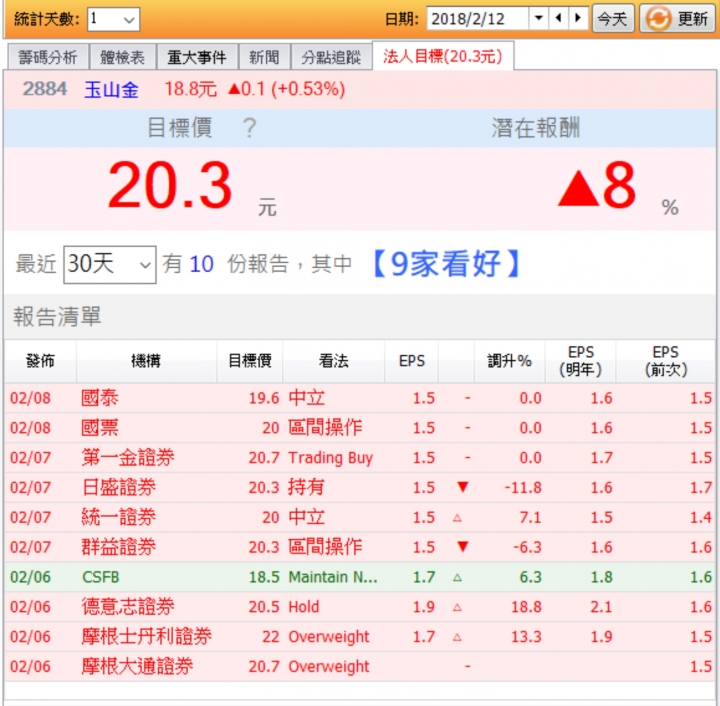720x706 pixels.
Task: Open the 最近 30天 period dropdown
Action: [x=110, y=264]
